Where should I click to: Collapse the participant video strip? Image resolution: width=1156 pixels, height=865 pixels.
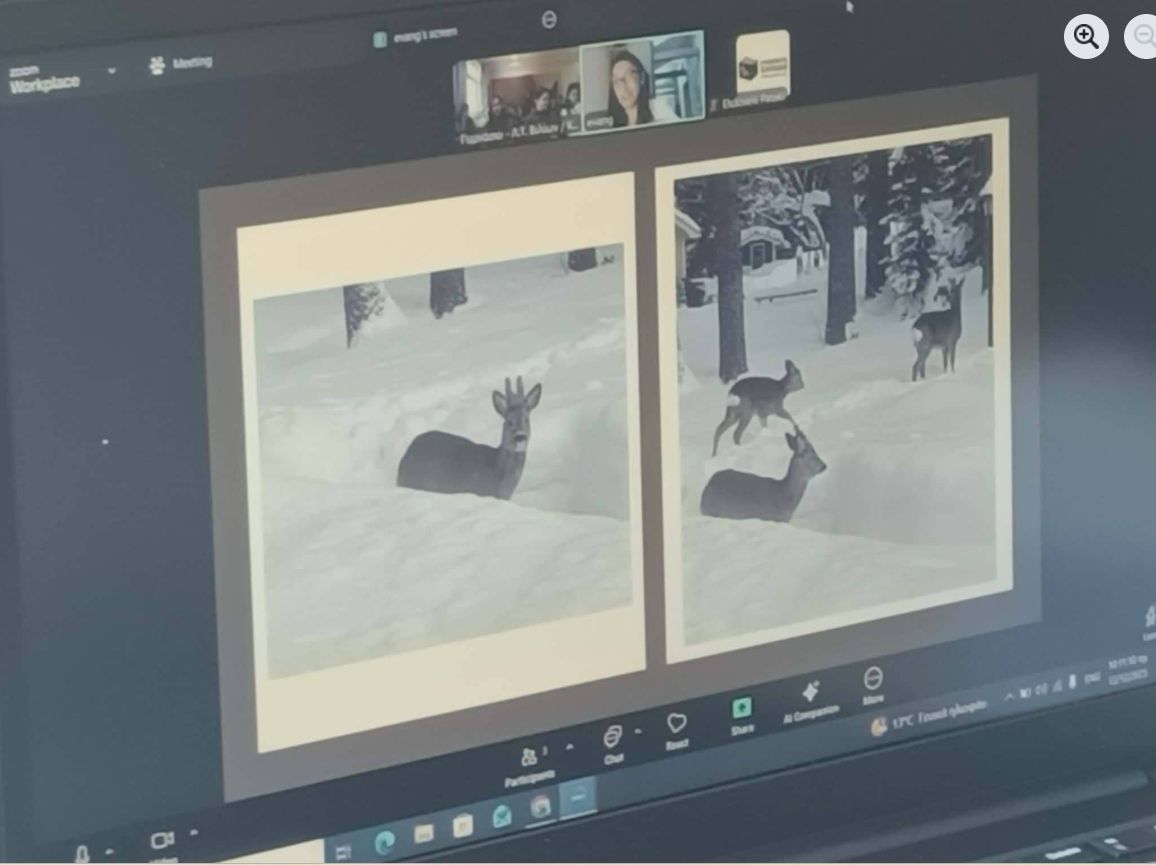coord(549,19)
